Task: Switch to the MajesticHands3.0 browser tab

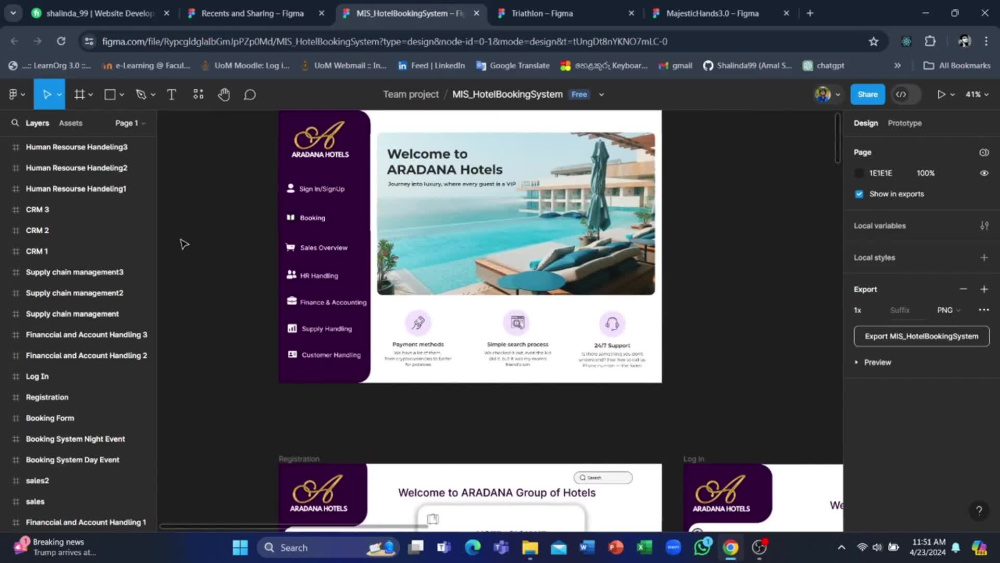Action: (719, 13)
